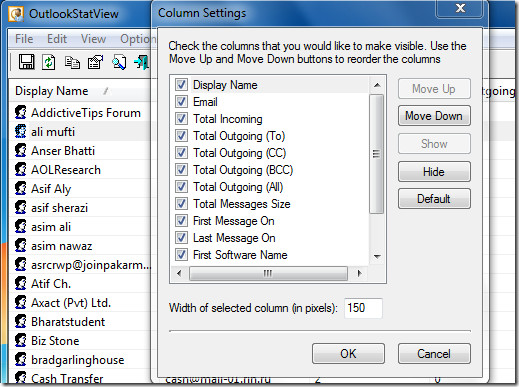519x387 pixels.
Task: Open the Options menu
Action: 136,39
